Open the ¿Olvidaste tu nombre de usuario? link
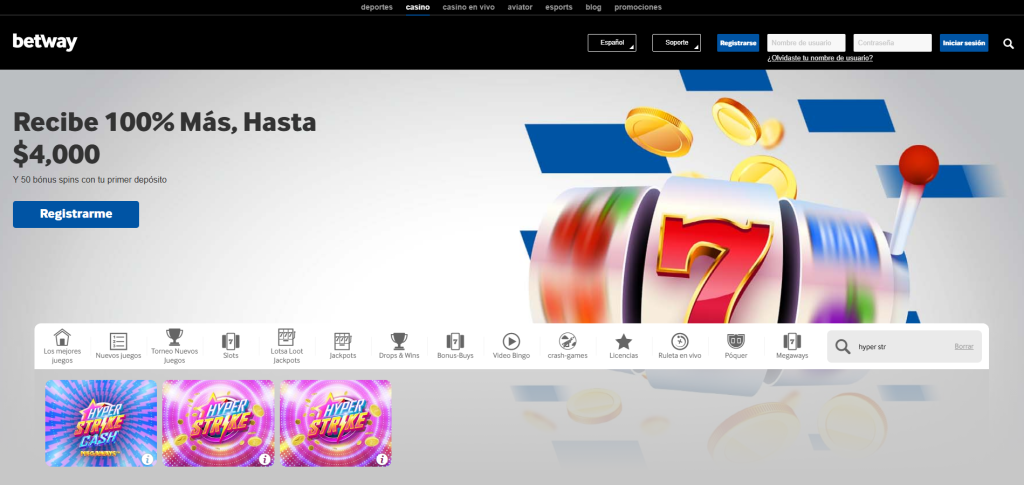This screenshot has width=1024, height=485. [820, 58]
